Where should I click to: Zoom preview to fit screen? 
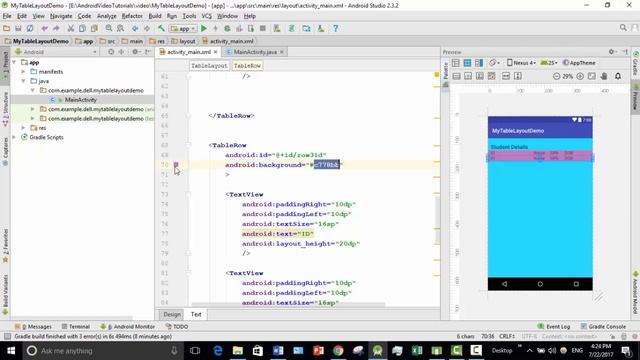[x=592, y=76]
